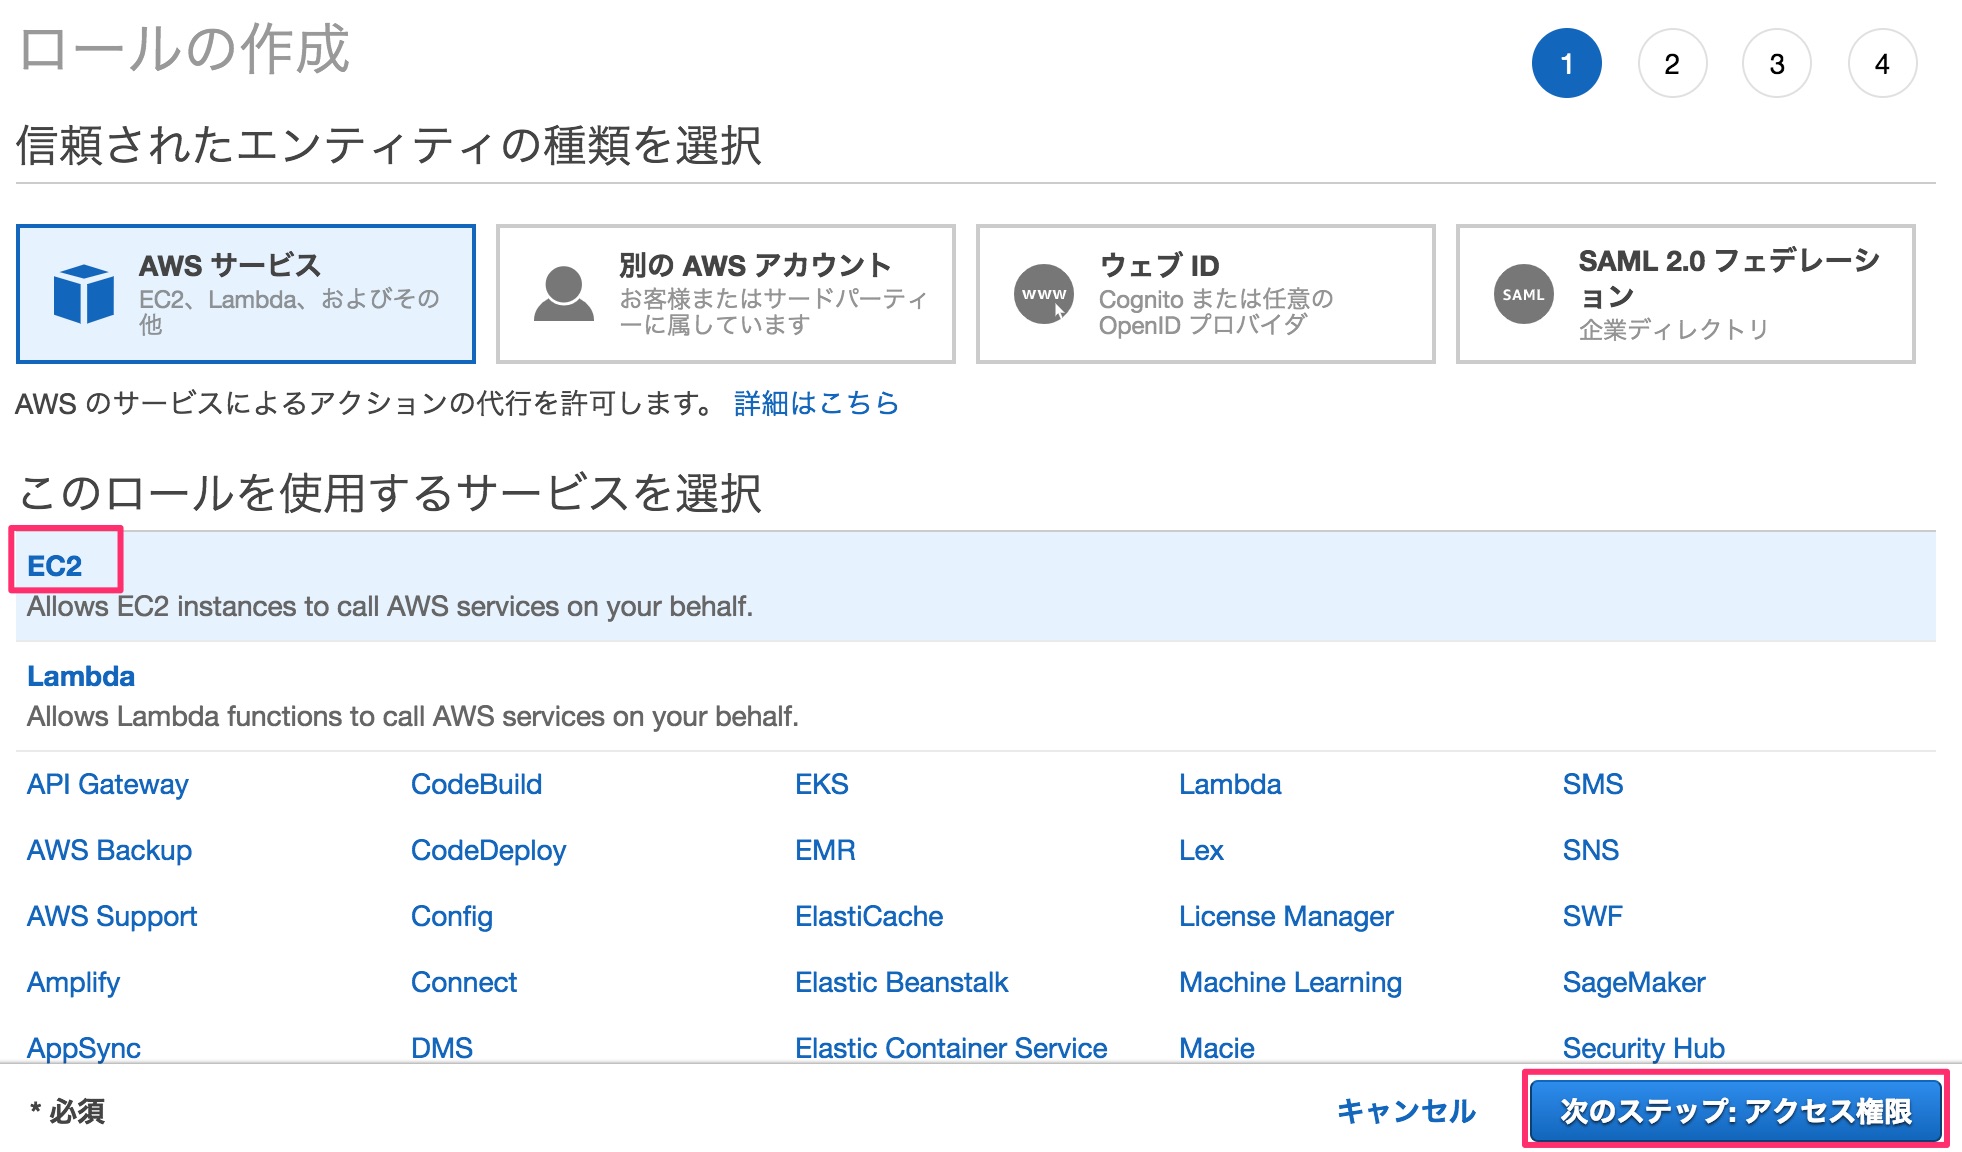Image resolution: width=1962 pixels, height=1152 pixels.
Task: Select Lambda as the service for this role
Action: (81, 675)
